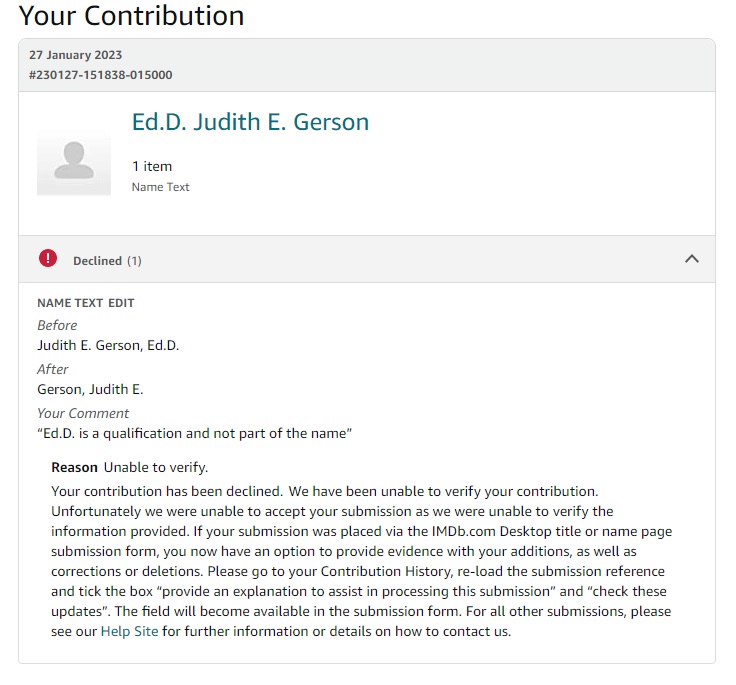Click the bold Reason label
The width and height of the screenshot is (736, 685).
(75, 467)
